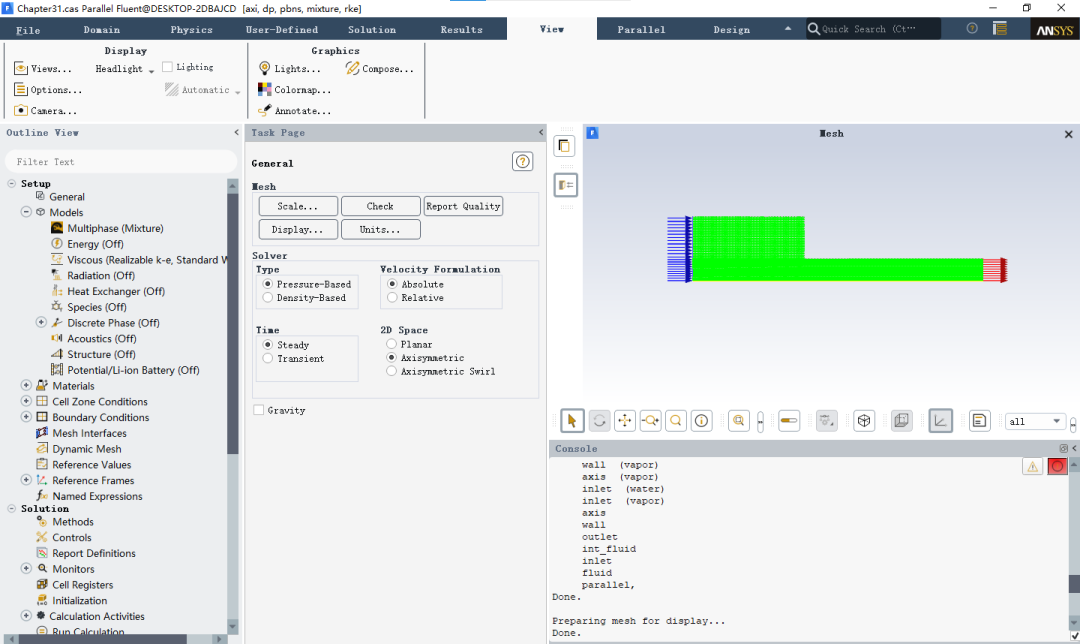Select the pointer tool in graphics toolbar
Image resolution: width=1080 pixels, height=644 pixels.
tap(572, 421)
